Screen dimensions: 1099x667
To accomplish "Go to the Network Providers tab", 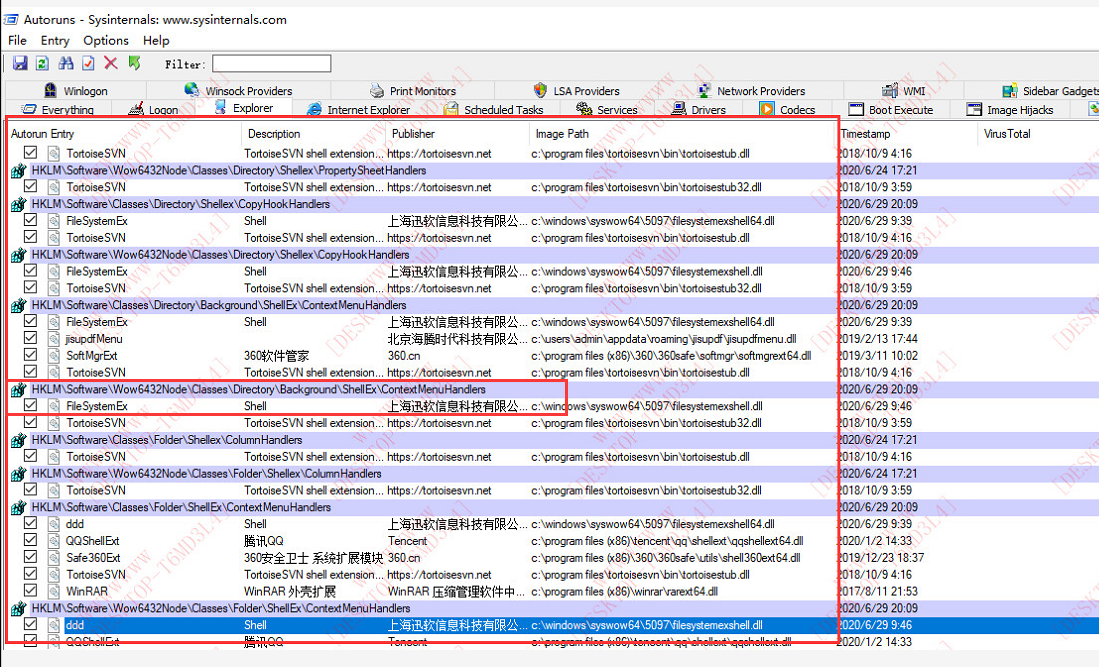I will click(x=751, y=90).
